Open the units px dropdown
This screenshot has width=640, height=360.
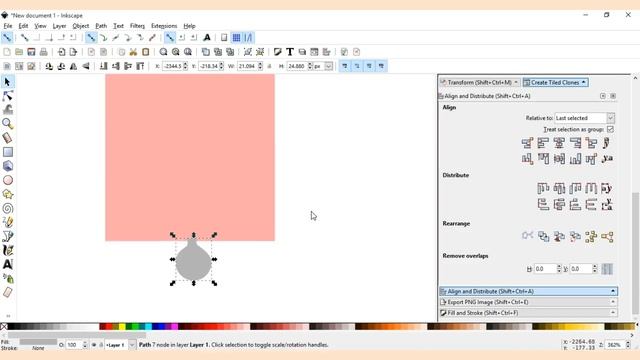[323, 66]
